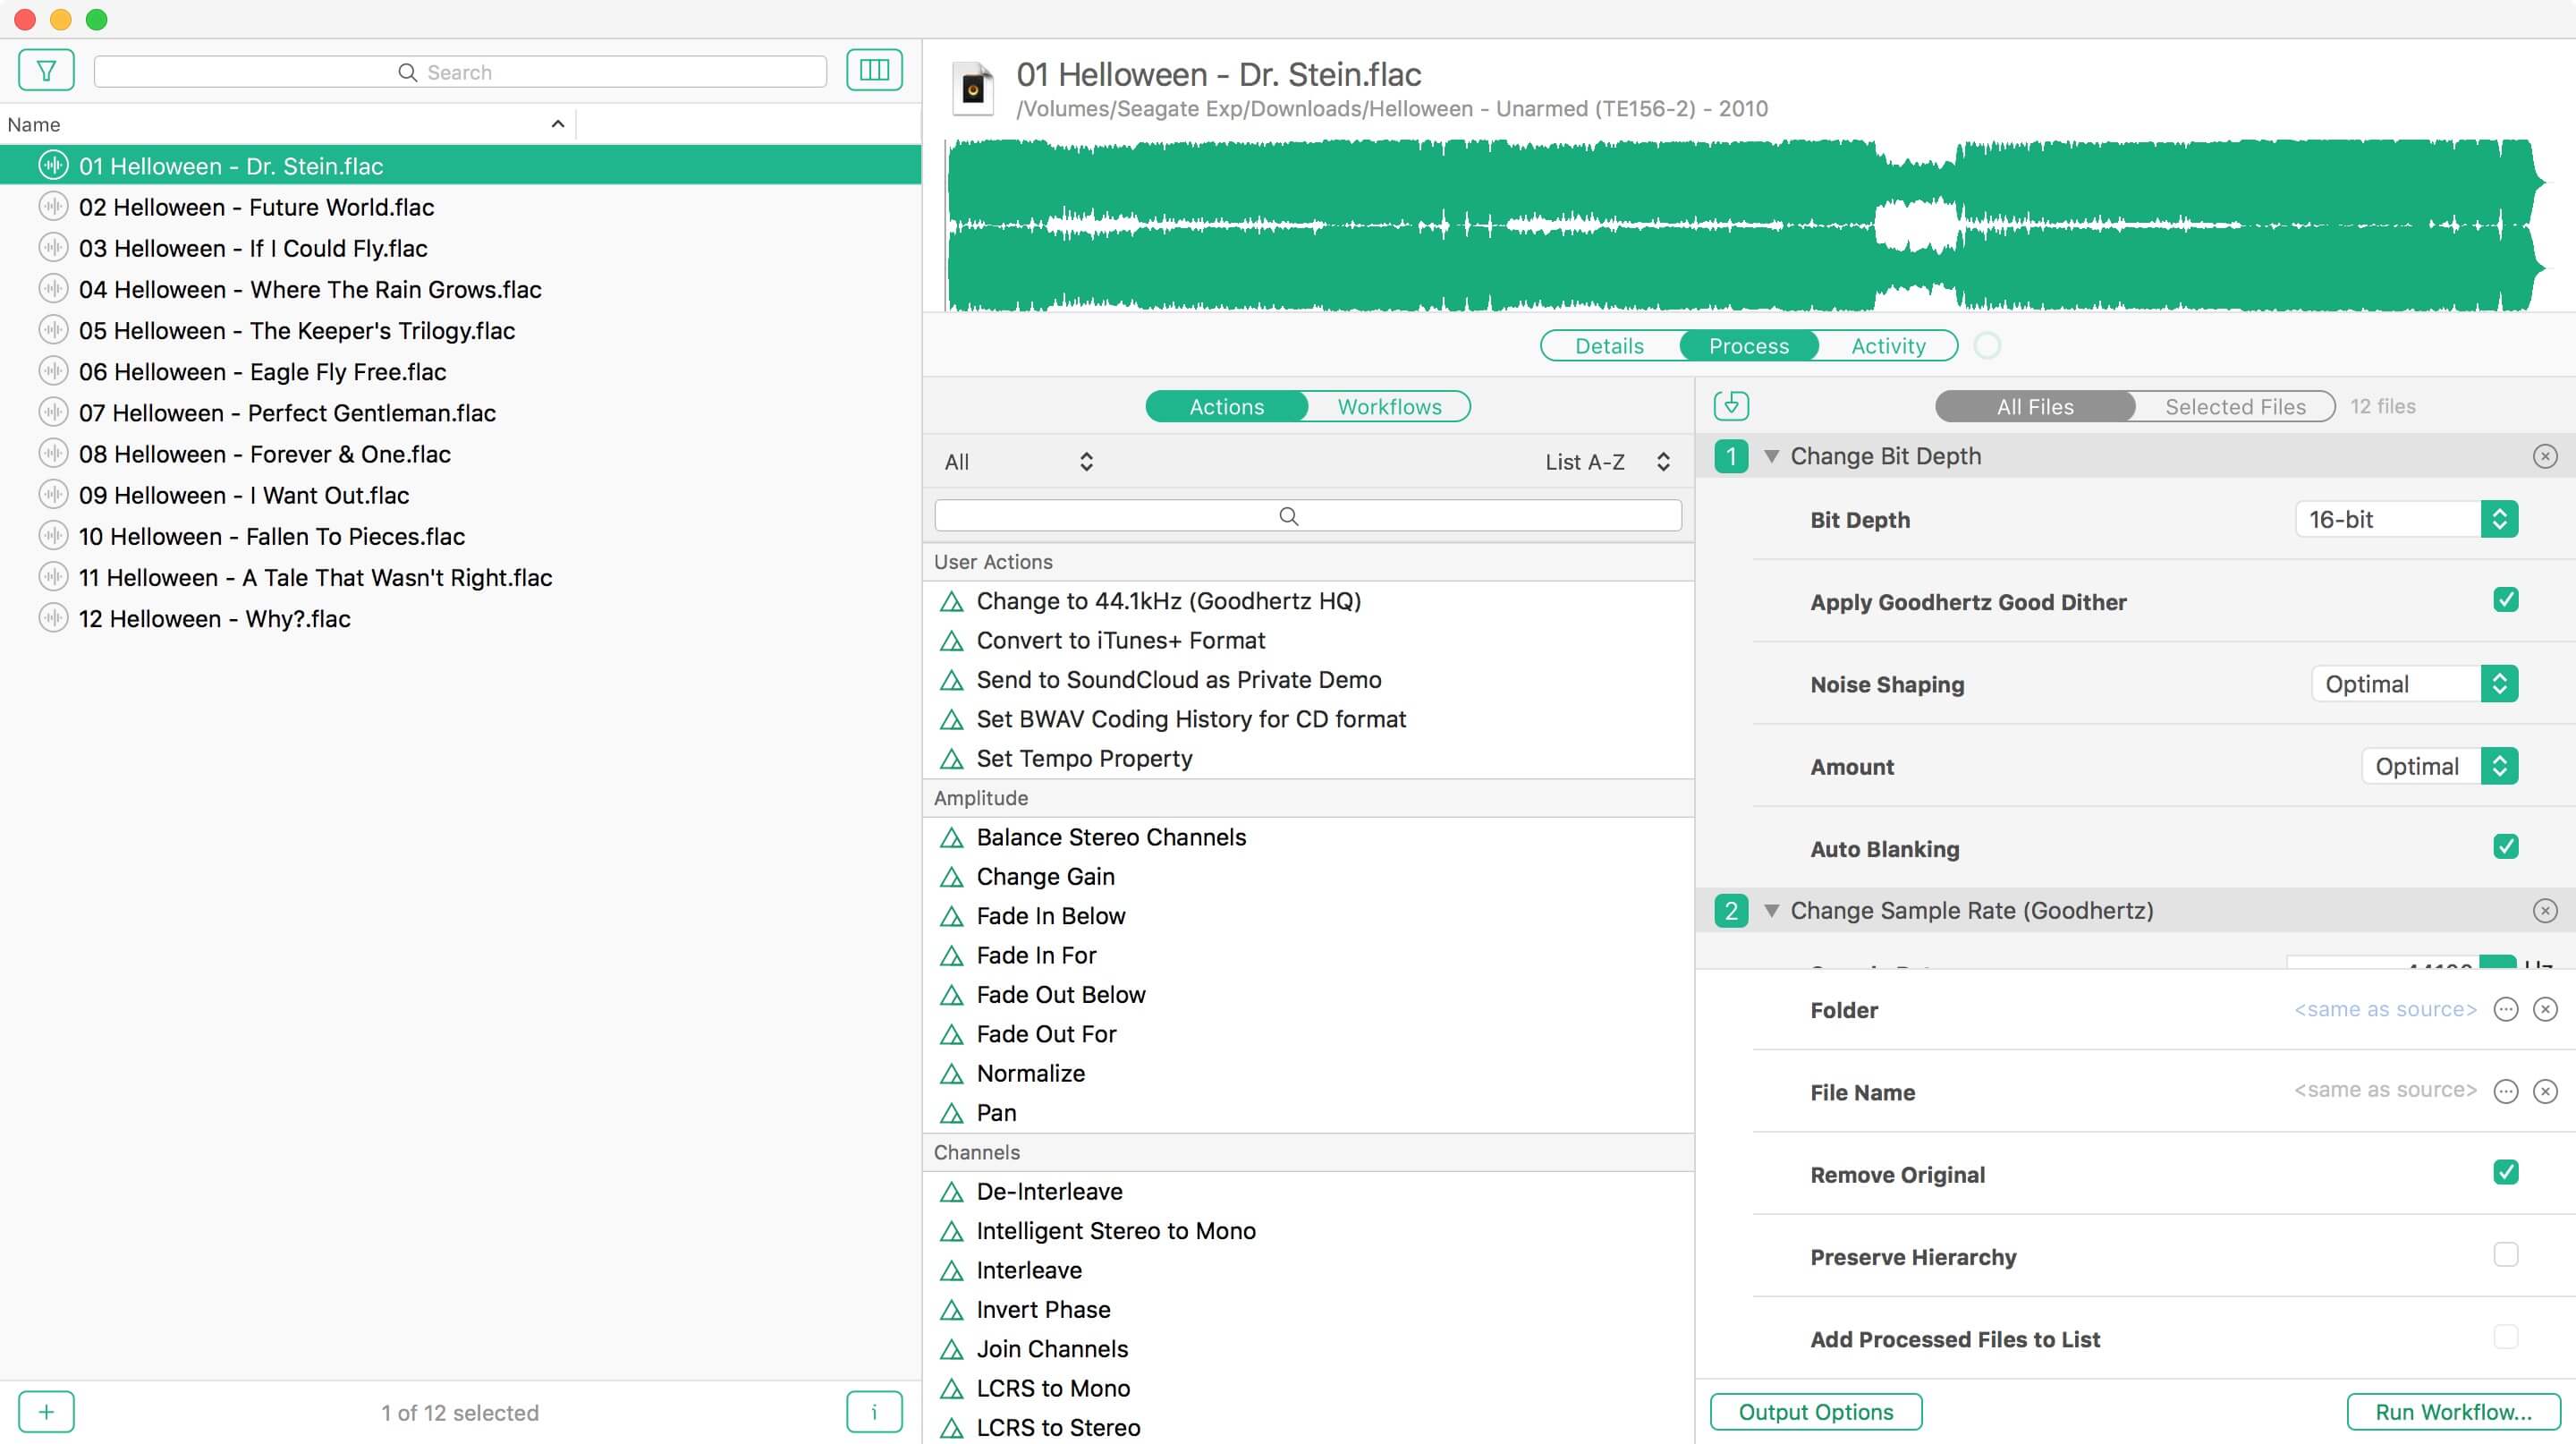Select 10 Helloween - Fallen To Pieces.flac
The image size is (2576, 1444).
tap(460, 537)
